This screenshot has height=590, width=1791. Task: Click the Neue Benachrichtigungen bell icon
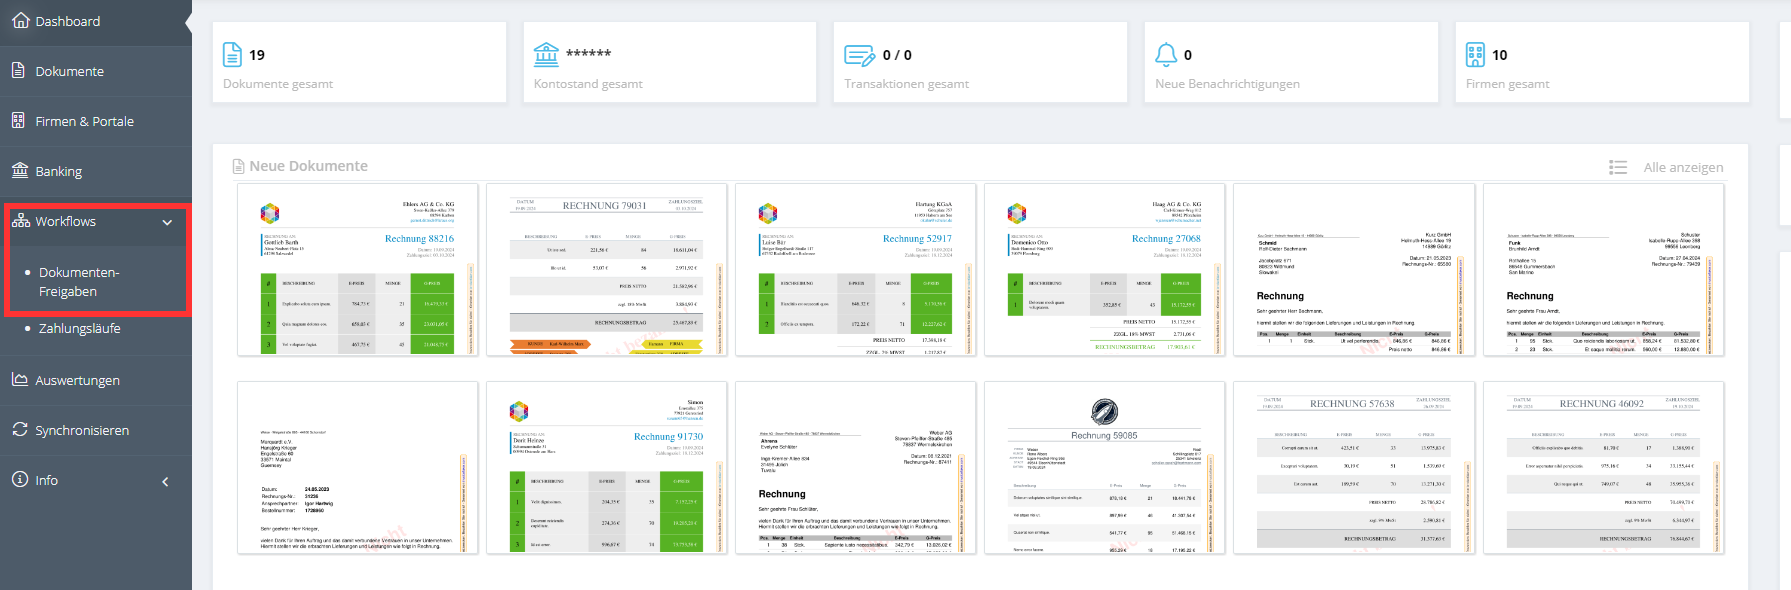[1166, 54]
